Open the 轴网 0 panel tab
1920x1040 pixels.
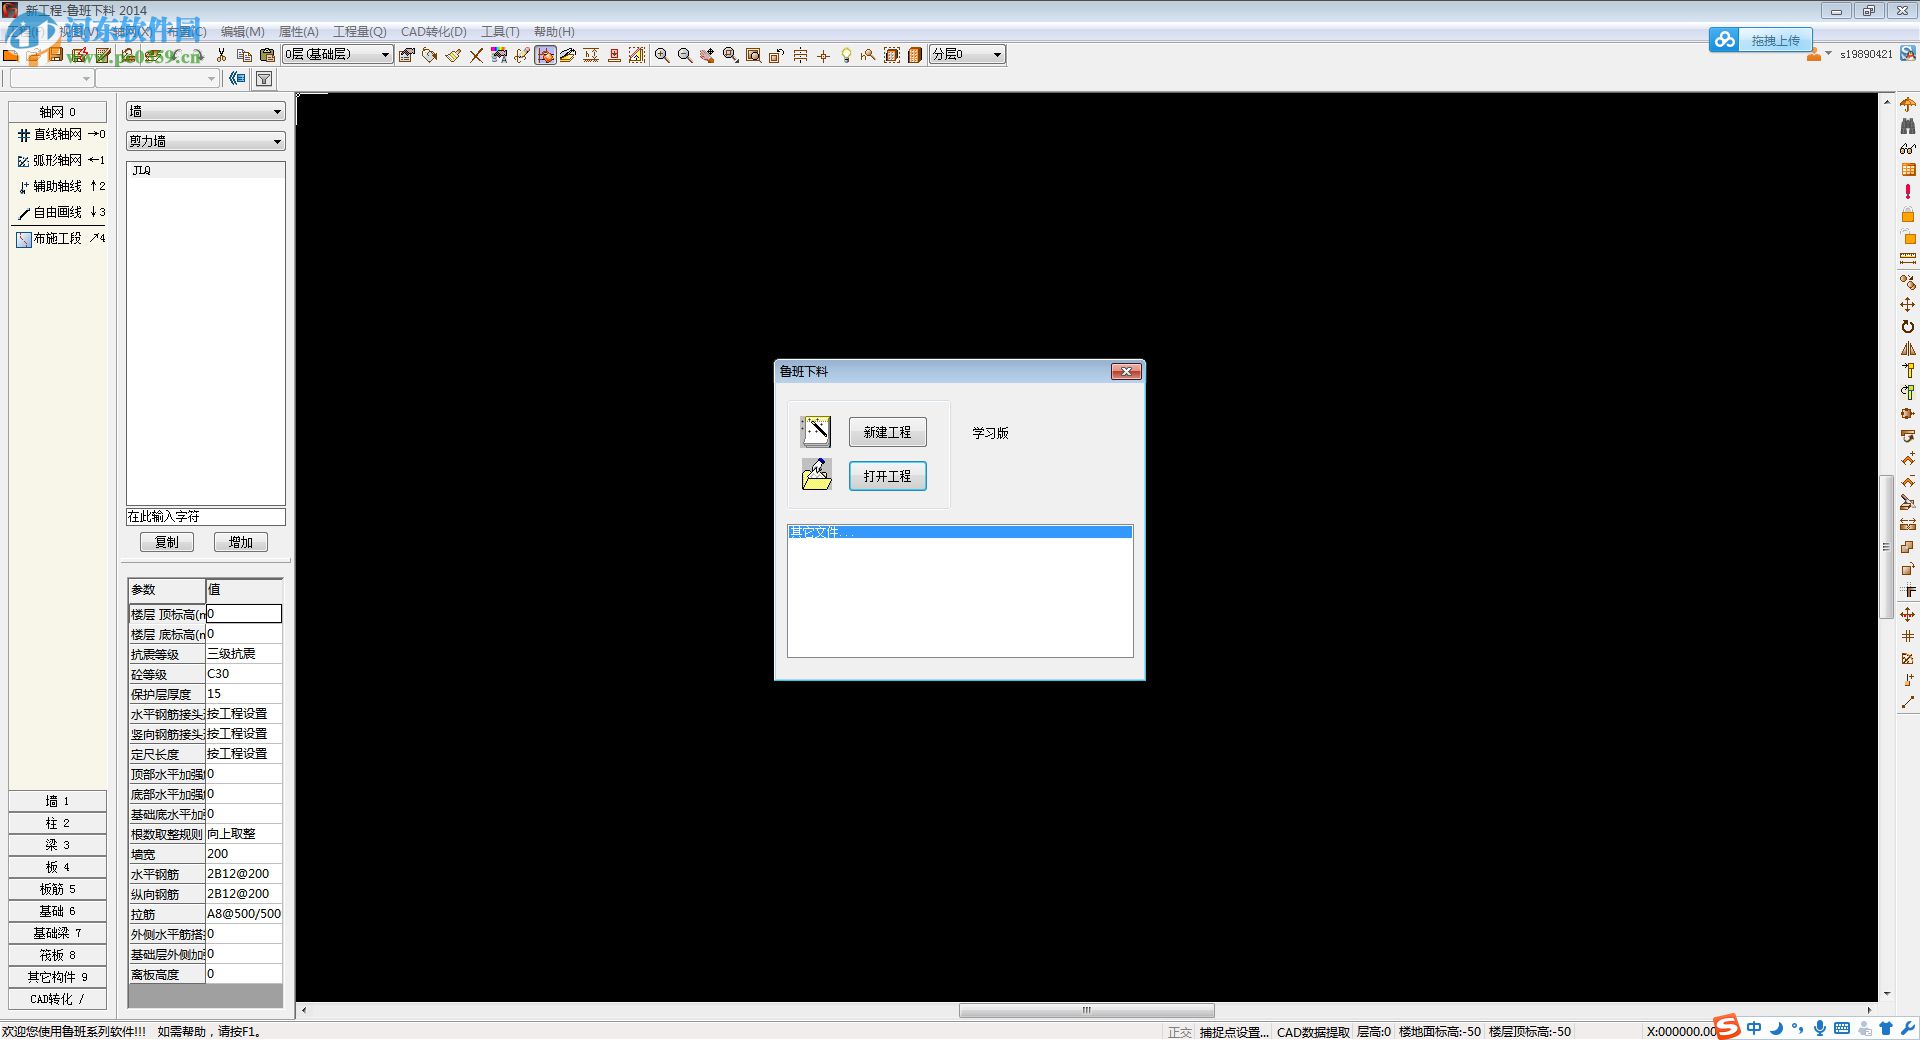(x=58, y=112)
